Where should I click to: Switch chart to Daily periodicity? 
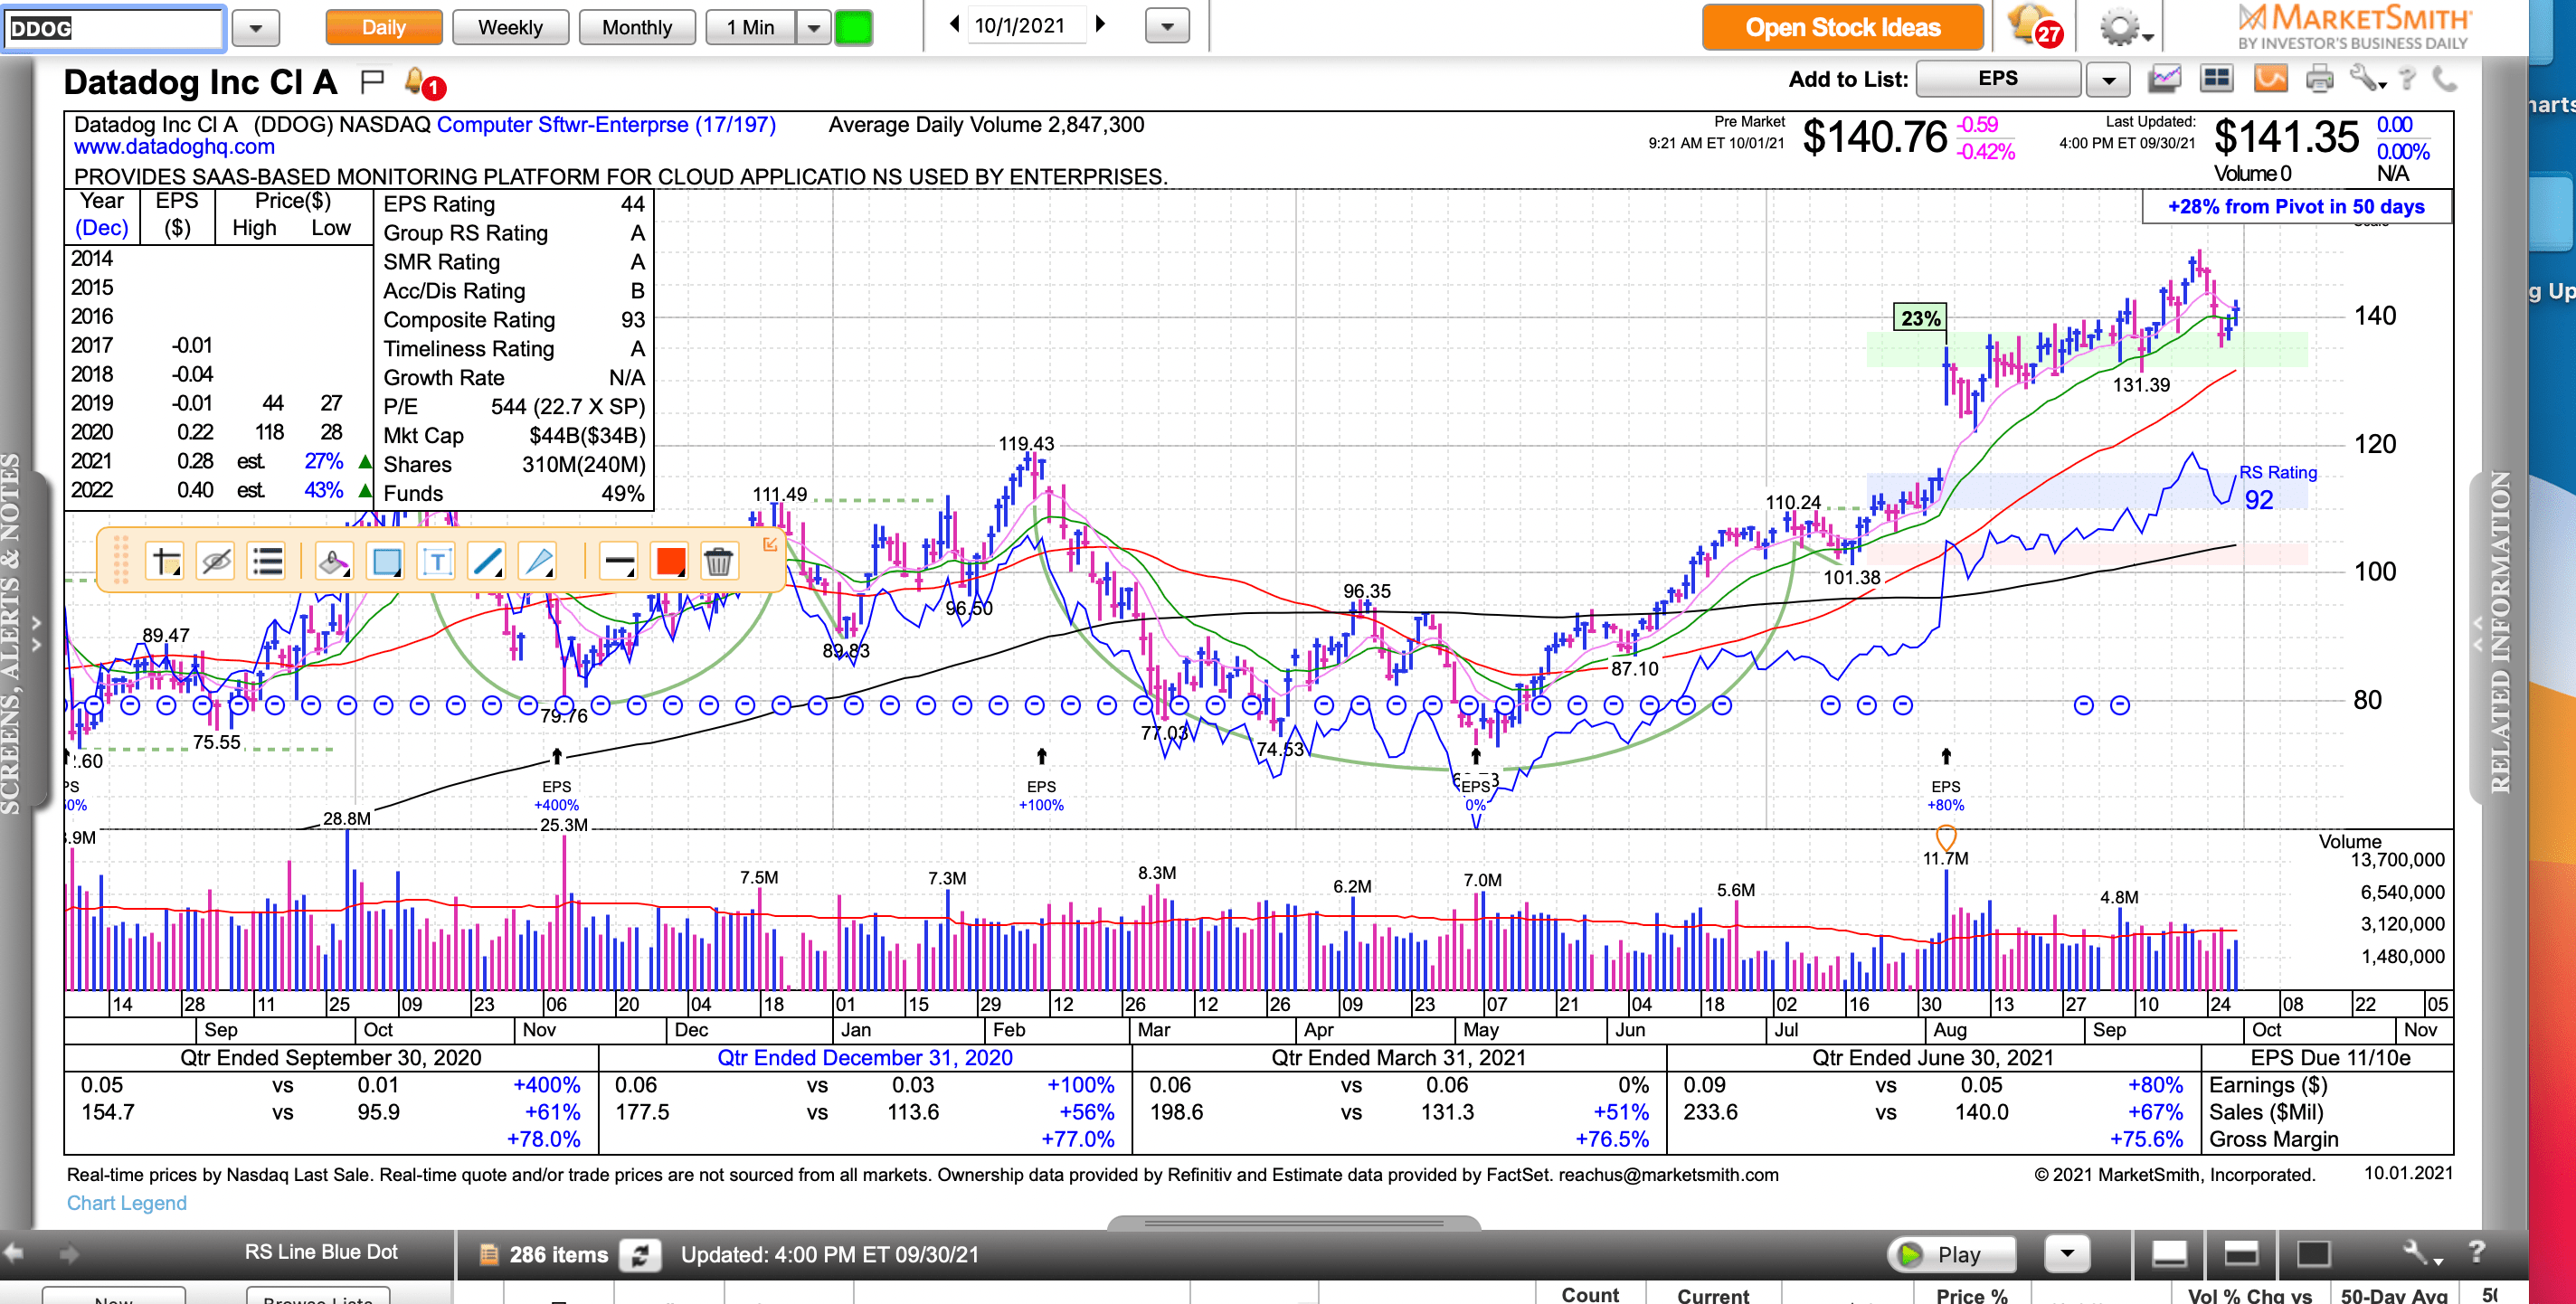point(384,27)
